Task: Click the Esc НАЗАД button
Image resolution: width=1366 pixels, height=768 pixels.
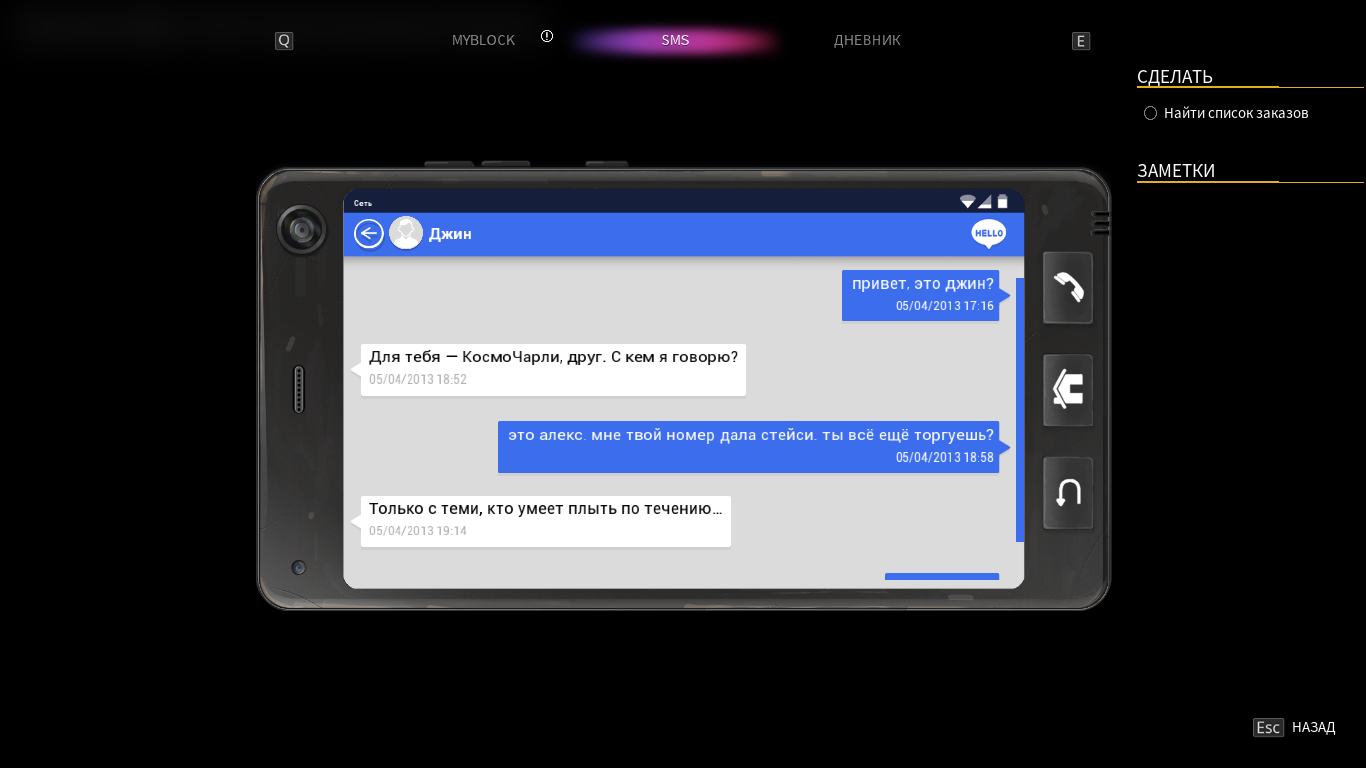Action: [x=1294, y=727]
